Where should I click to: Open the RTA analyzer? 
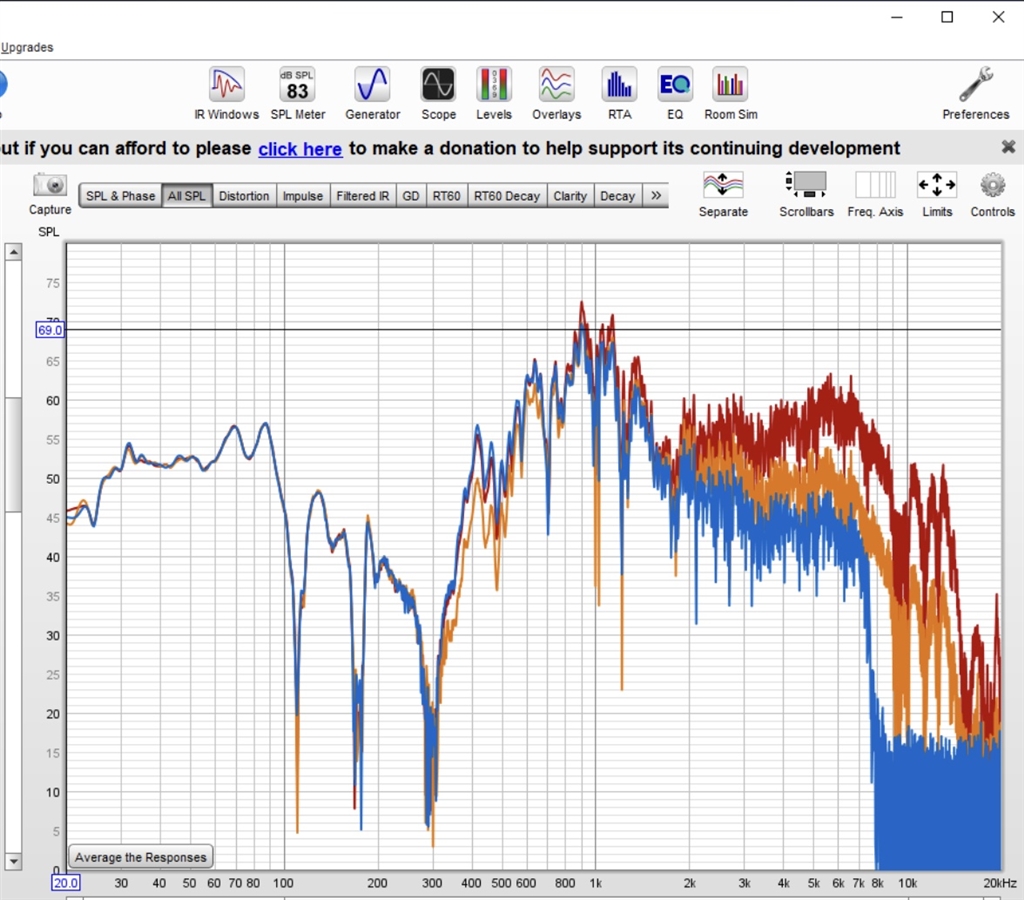click(619, 93)
